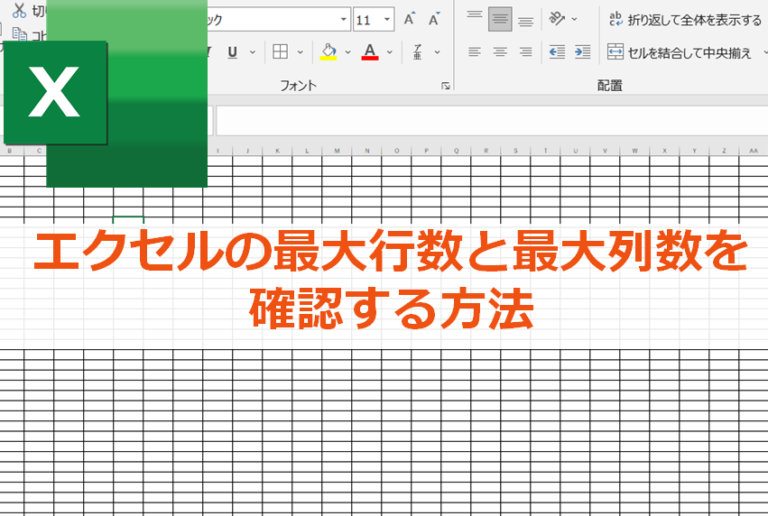This screenshot has width=768, height=516.
Task: Apply the yellow fill color bucket
Action: point(328,52)
